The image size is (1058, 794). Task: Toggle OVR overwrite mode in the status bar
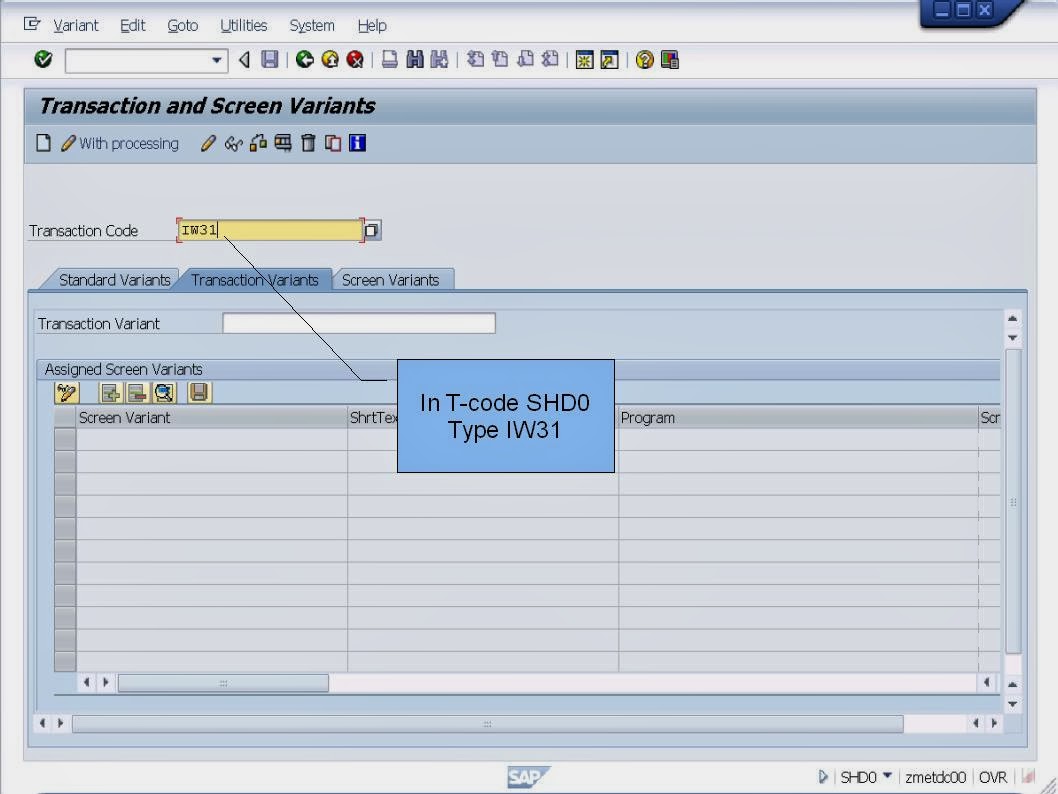click(993, 777)
